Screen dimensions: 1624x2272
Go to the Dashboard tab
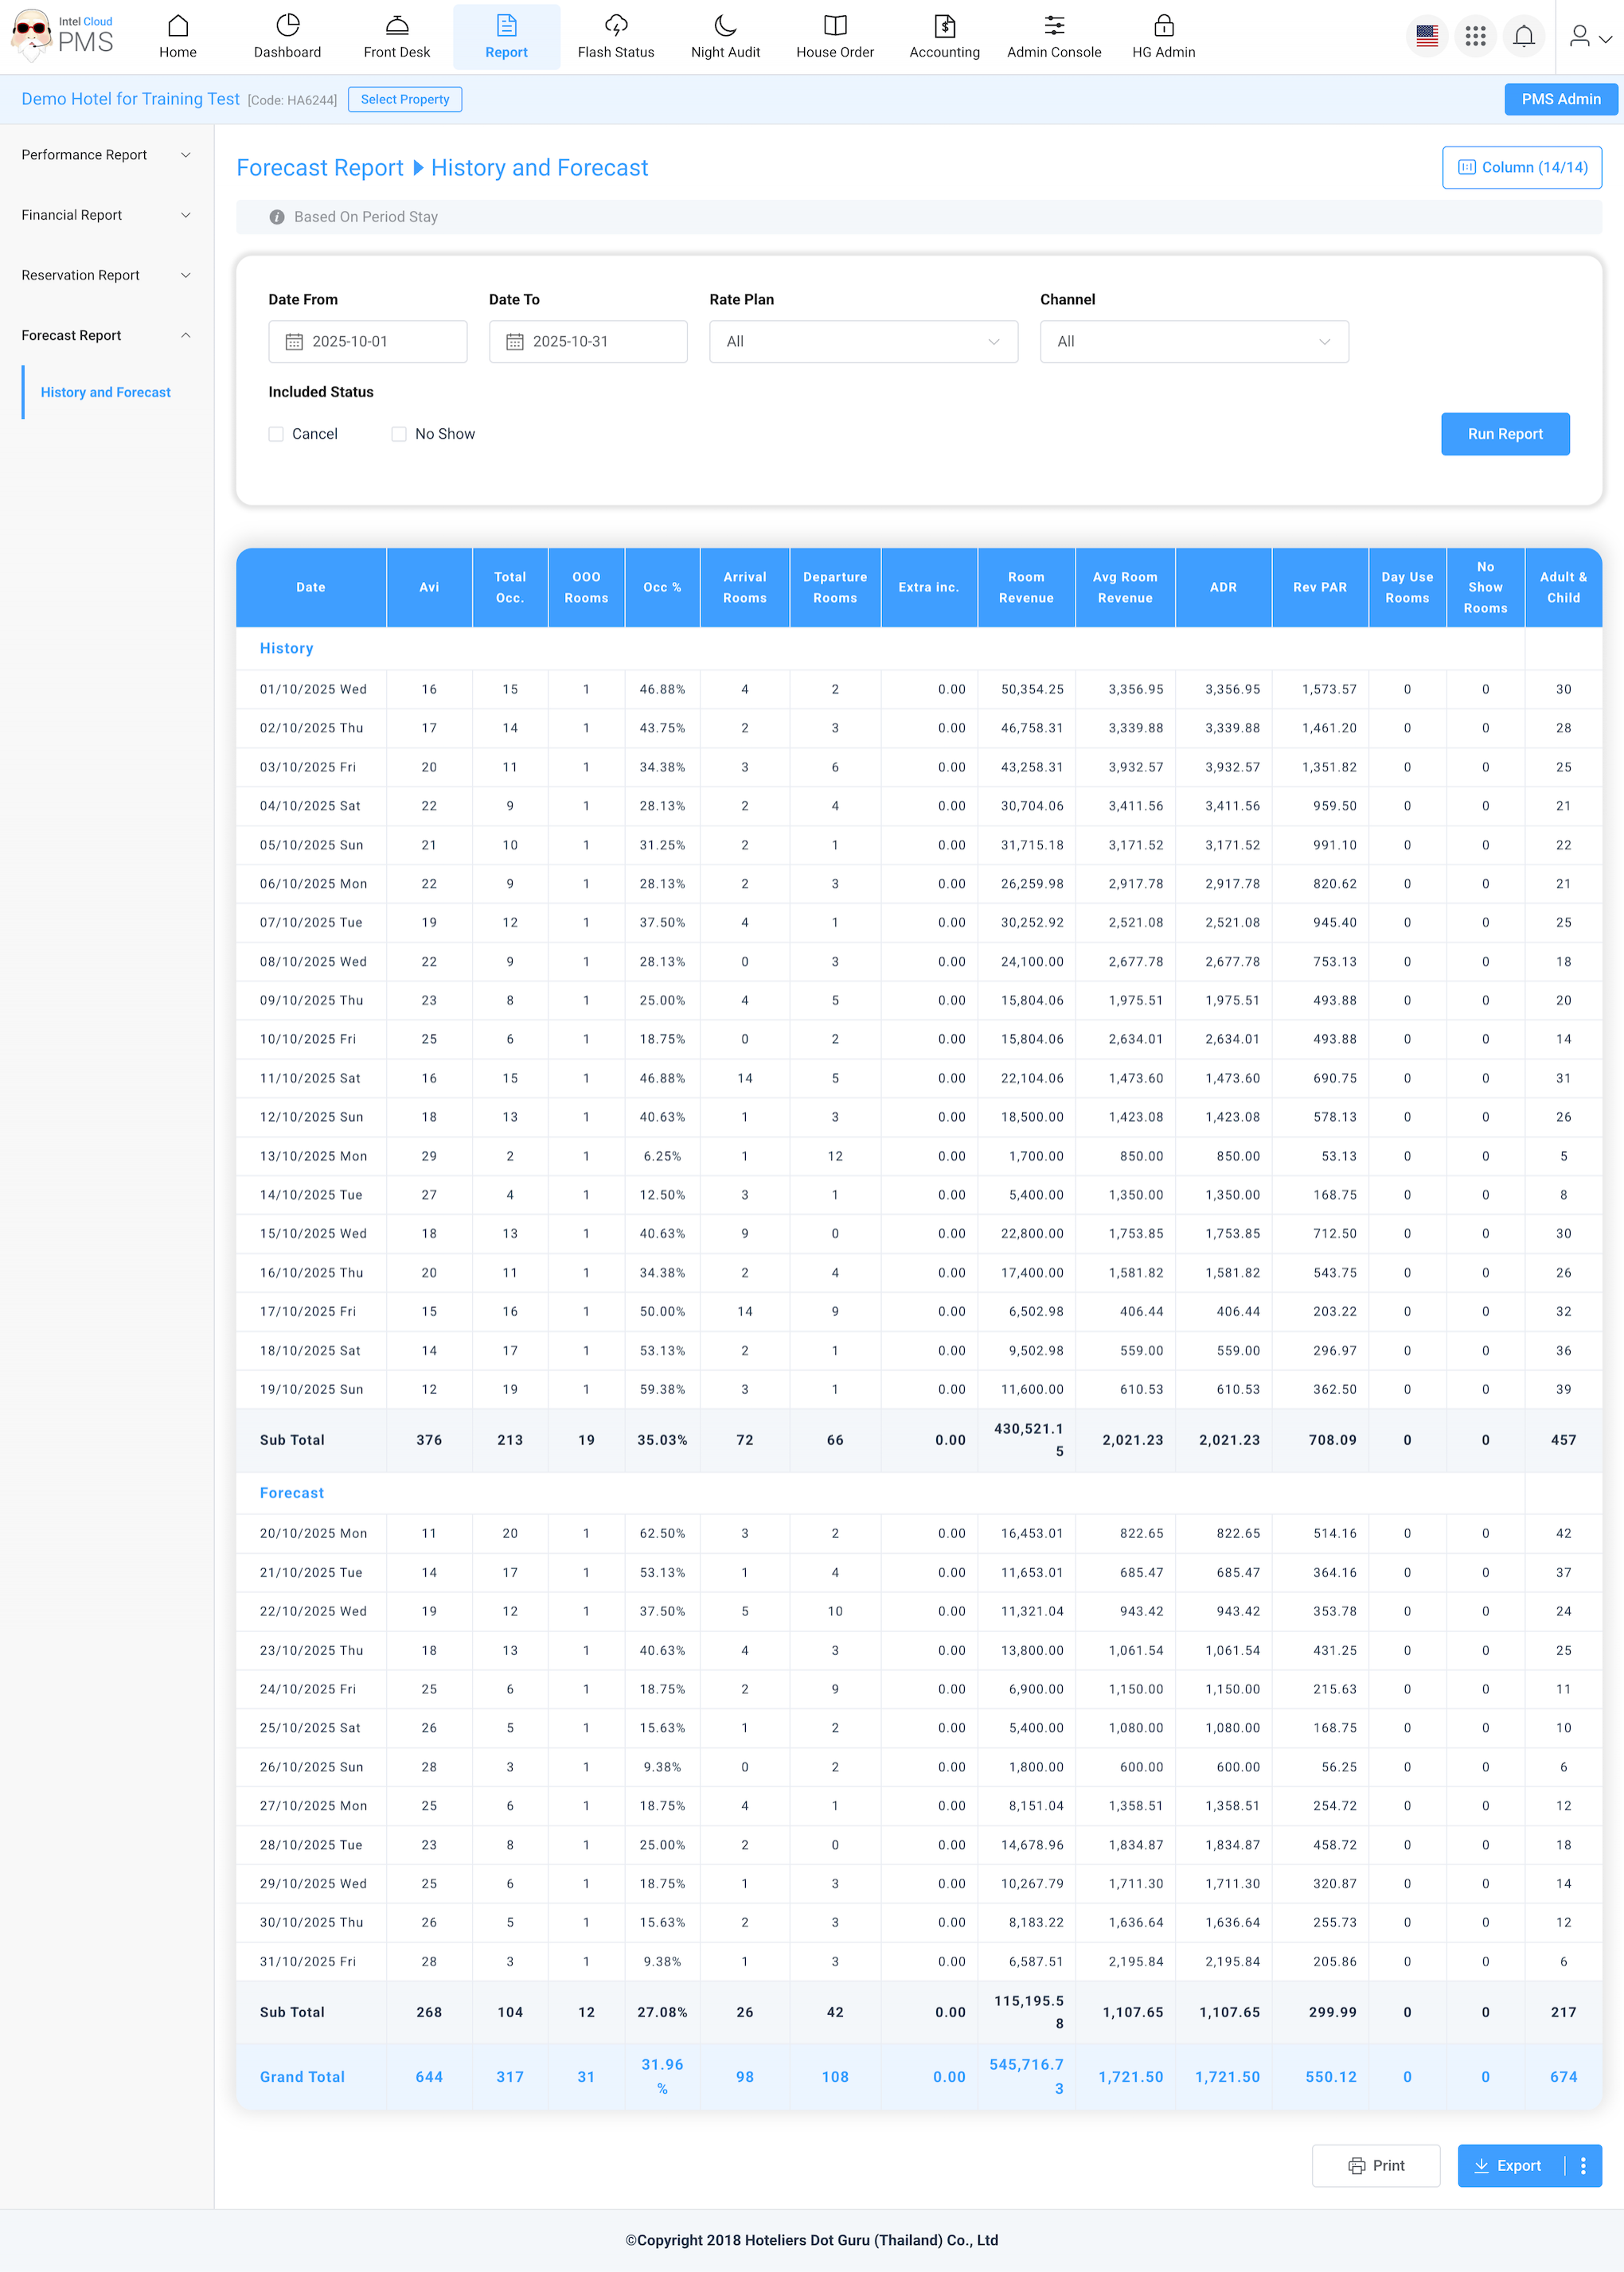tap(287, 37)
